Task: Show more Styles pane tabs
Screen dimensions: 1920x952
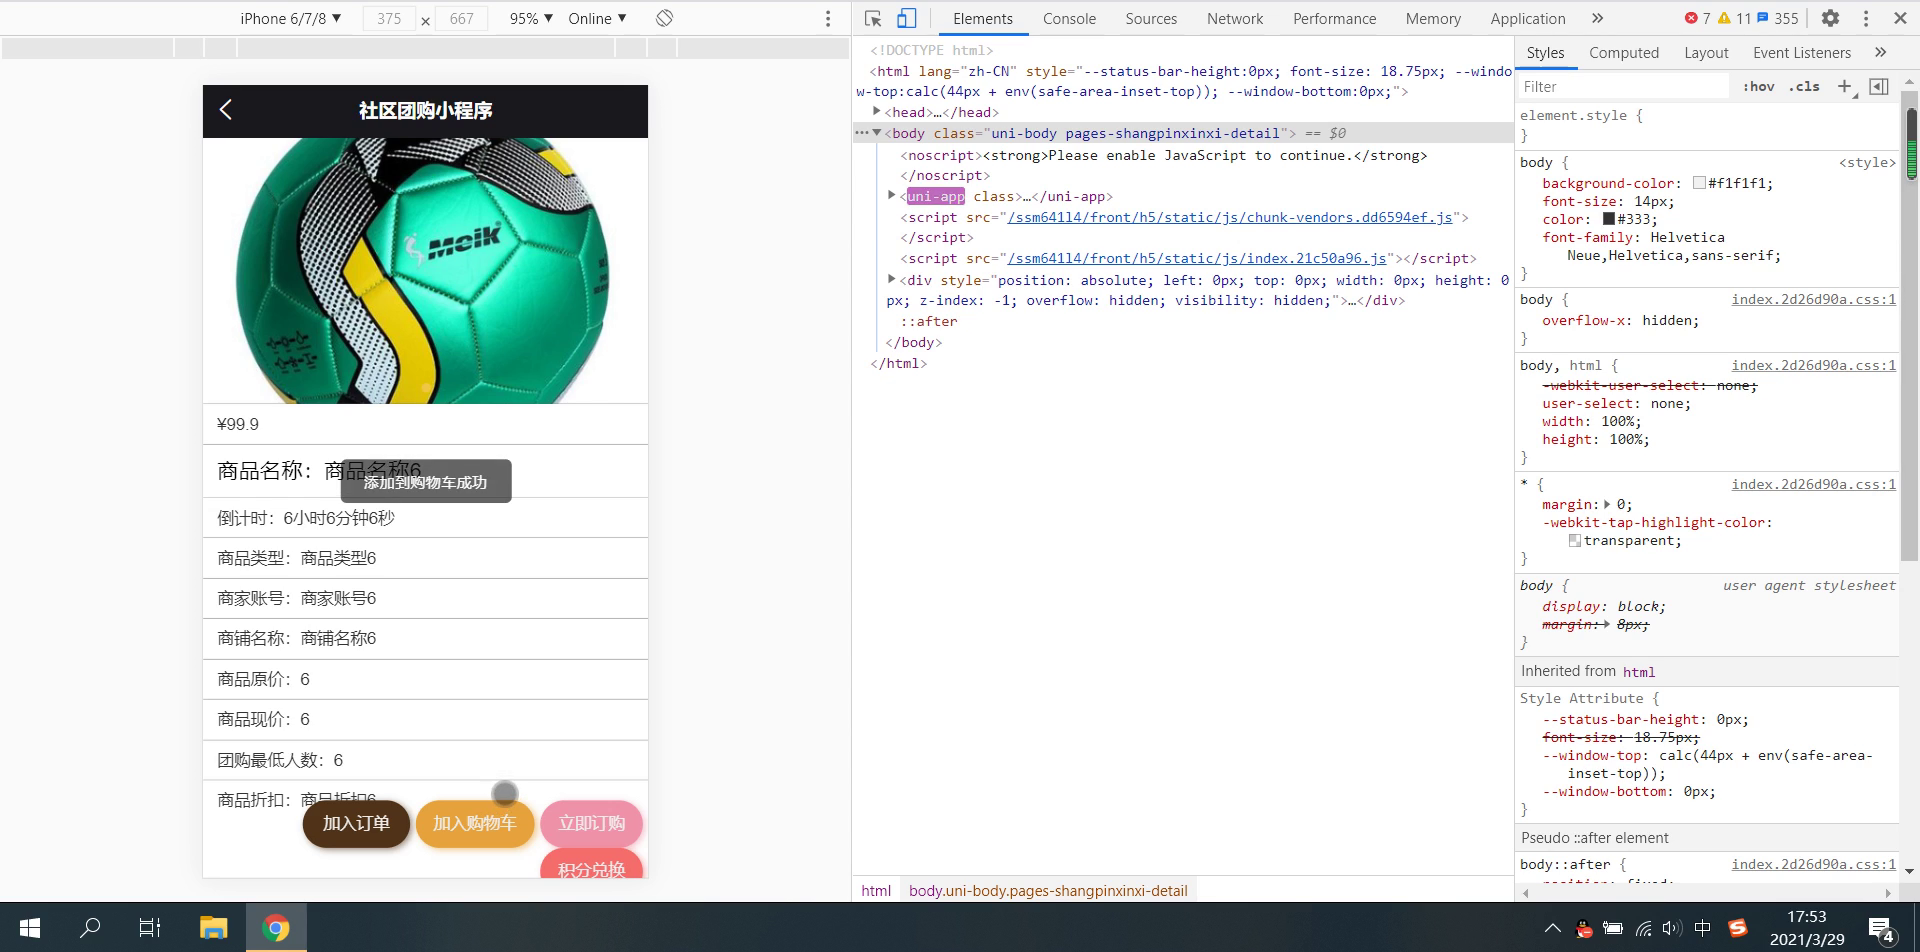Action: tap(1880, 52)
